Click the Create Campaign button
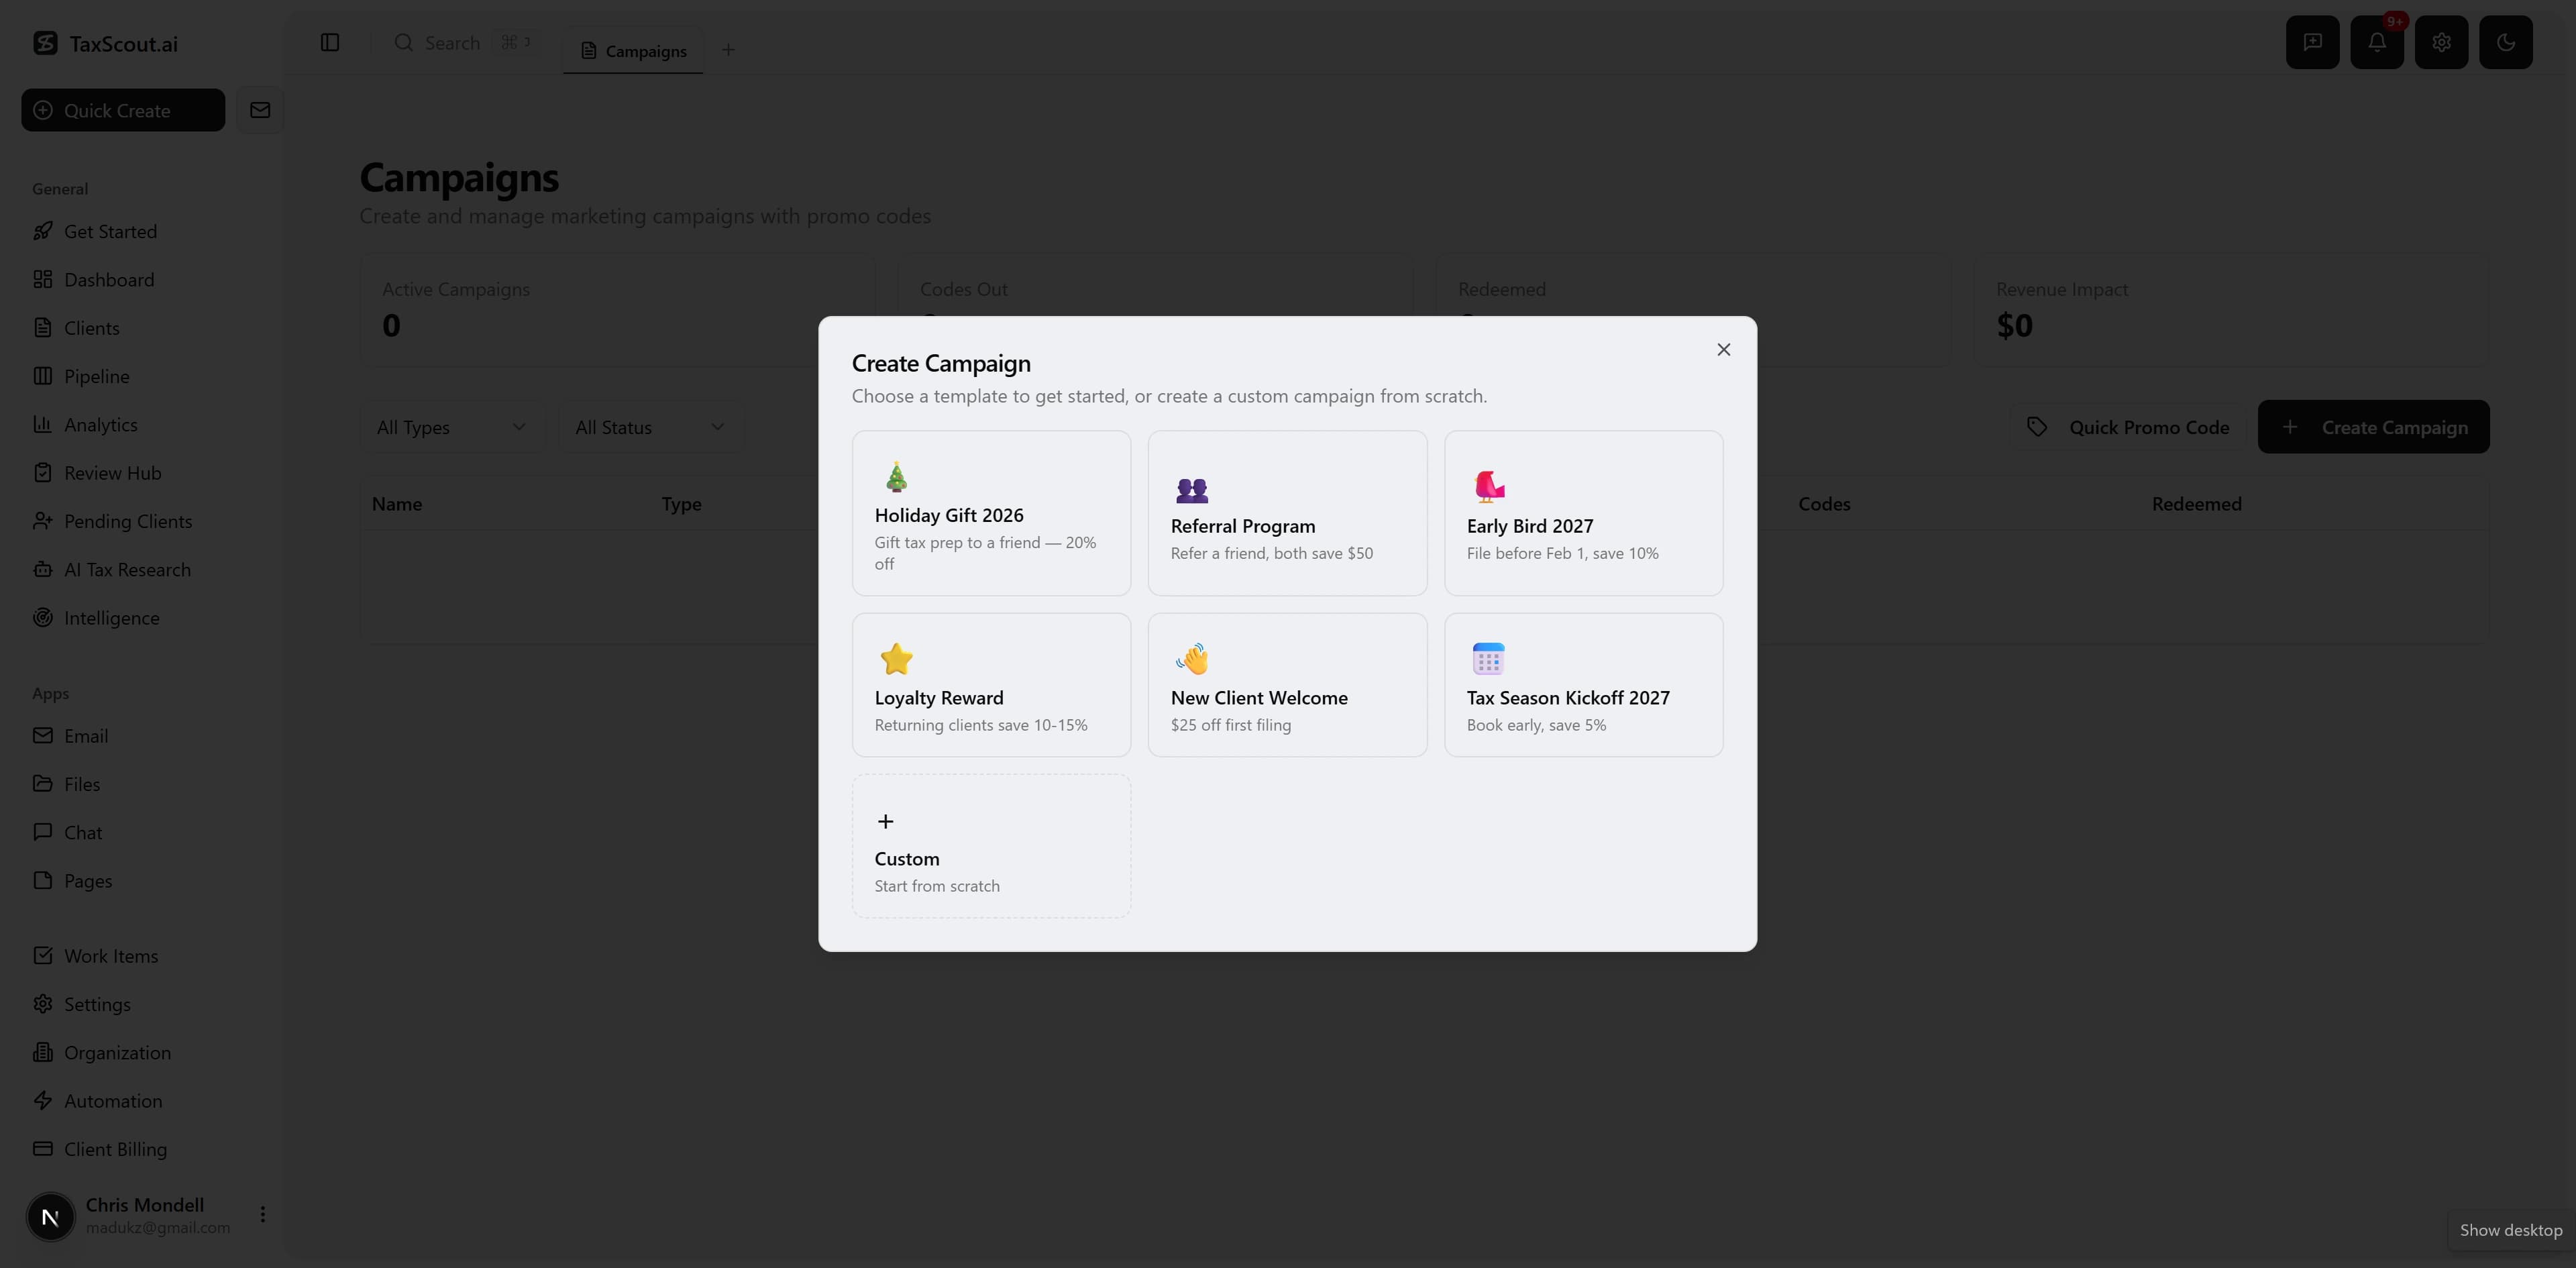 (2373, 427)
